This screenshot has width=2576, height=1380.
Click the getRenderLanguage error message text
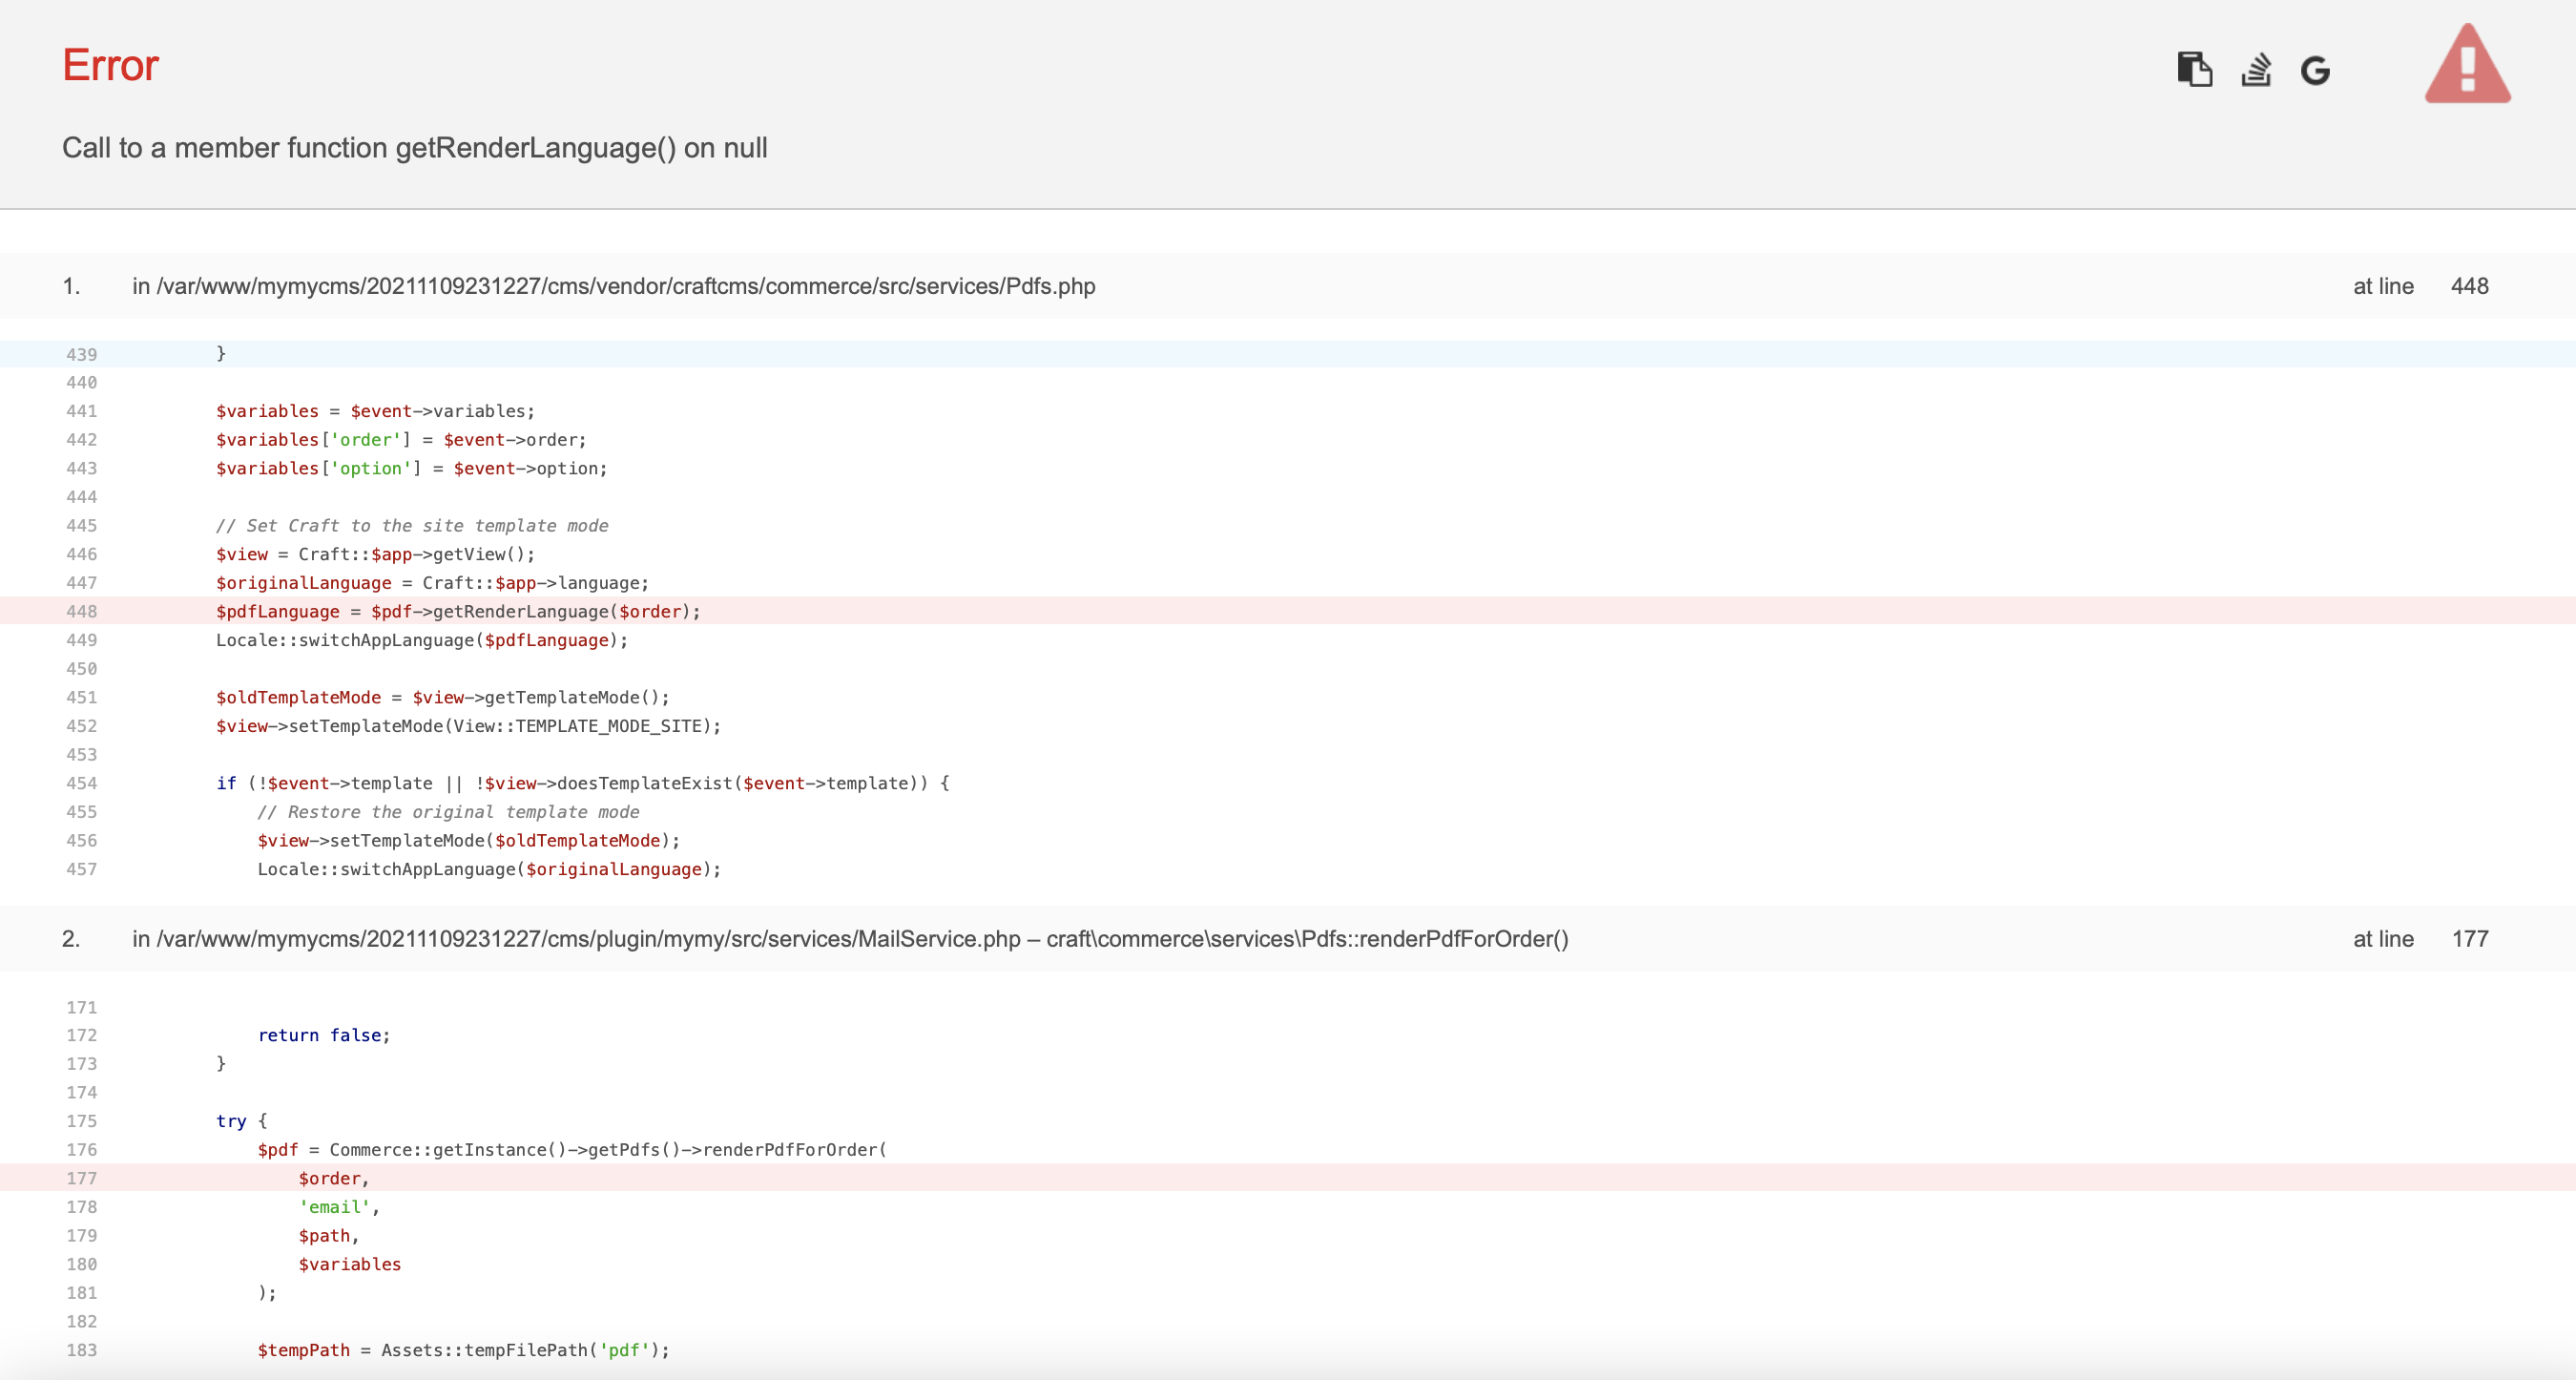tap(414, 148)
